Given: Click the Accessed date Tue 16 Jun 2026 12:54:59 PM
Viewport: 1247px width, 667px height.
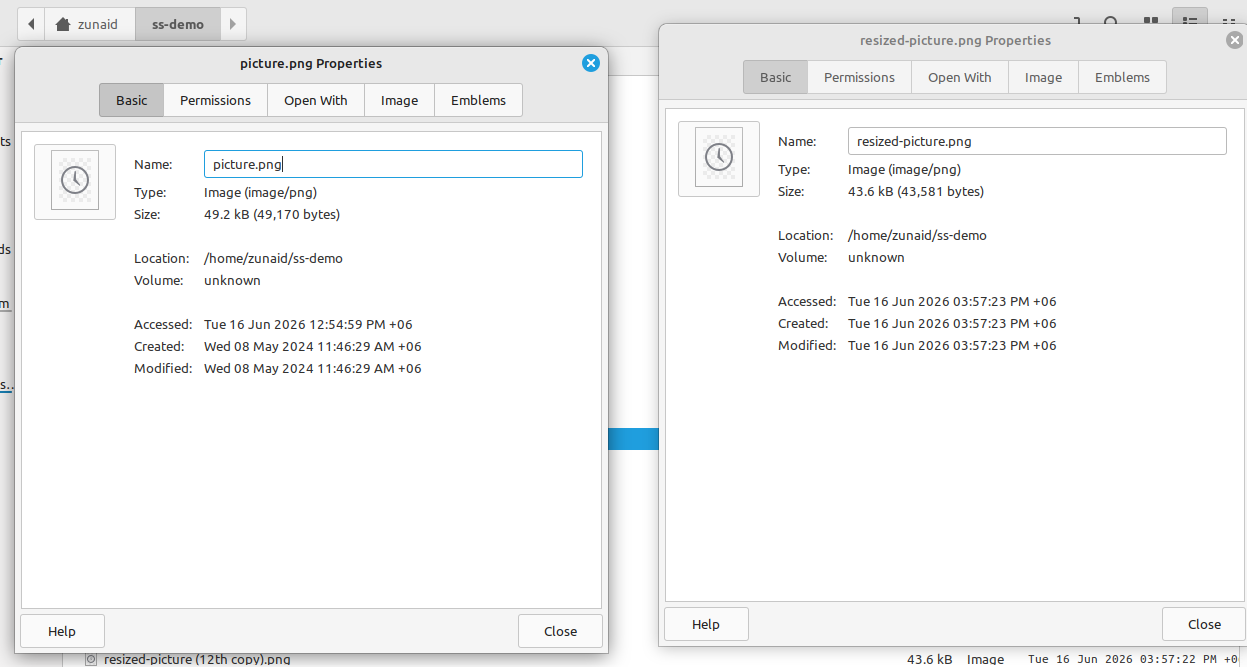Looking at the screenshot, I should coord(308,324).
